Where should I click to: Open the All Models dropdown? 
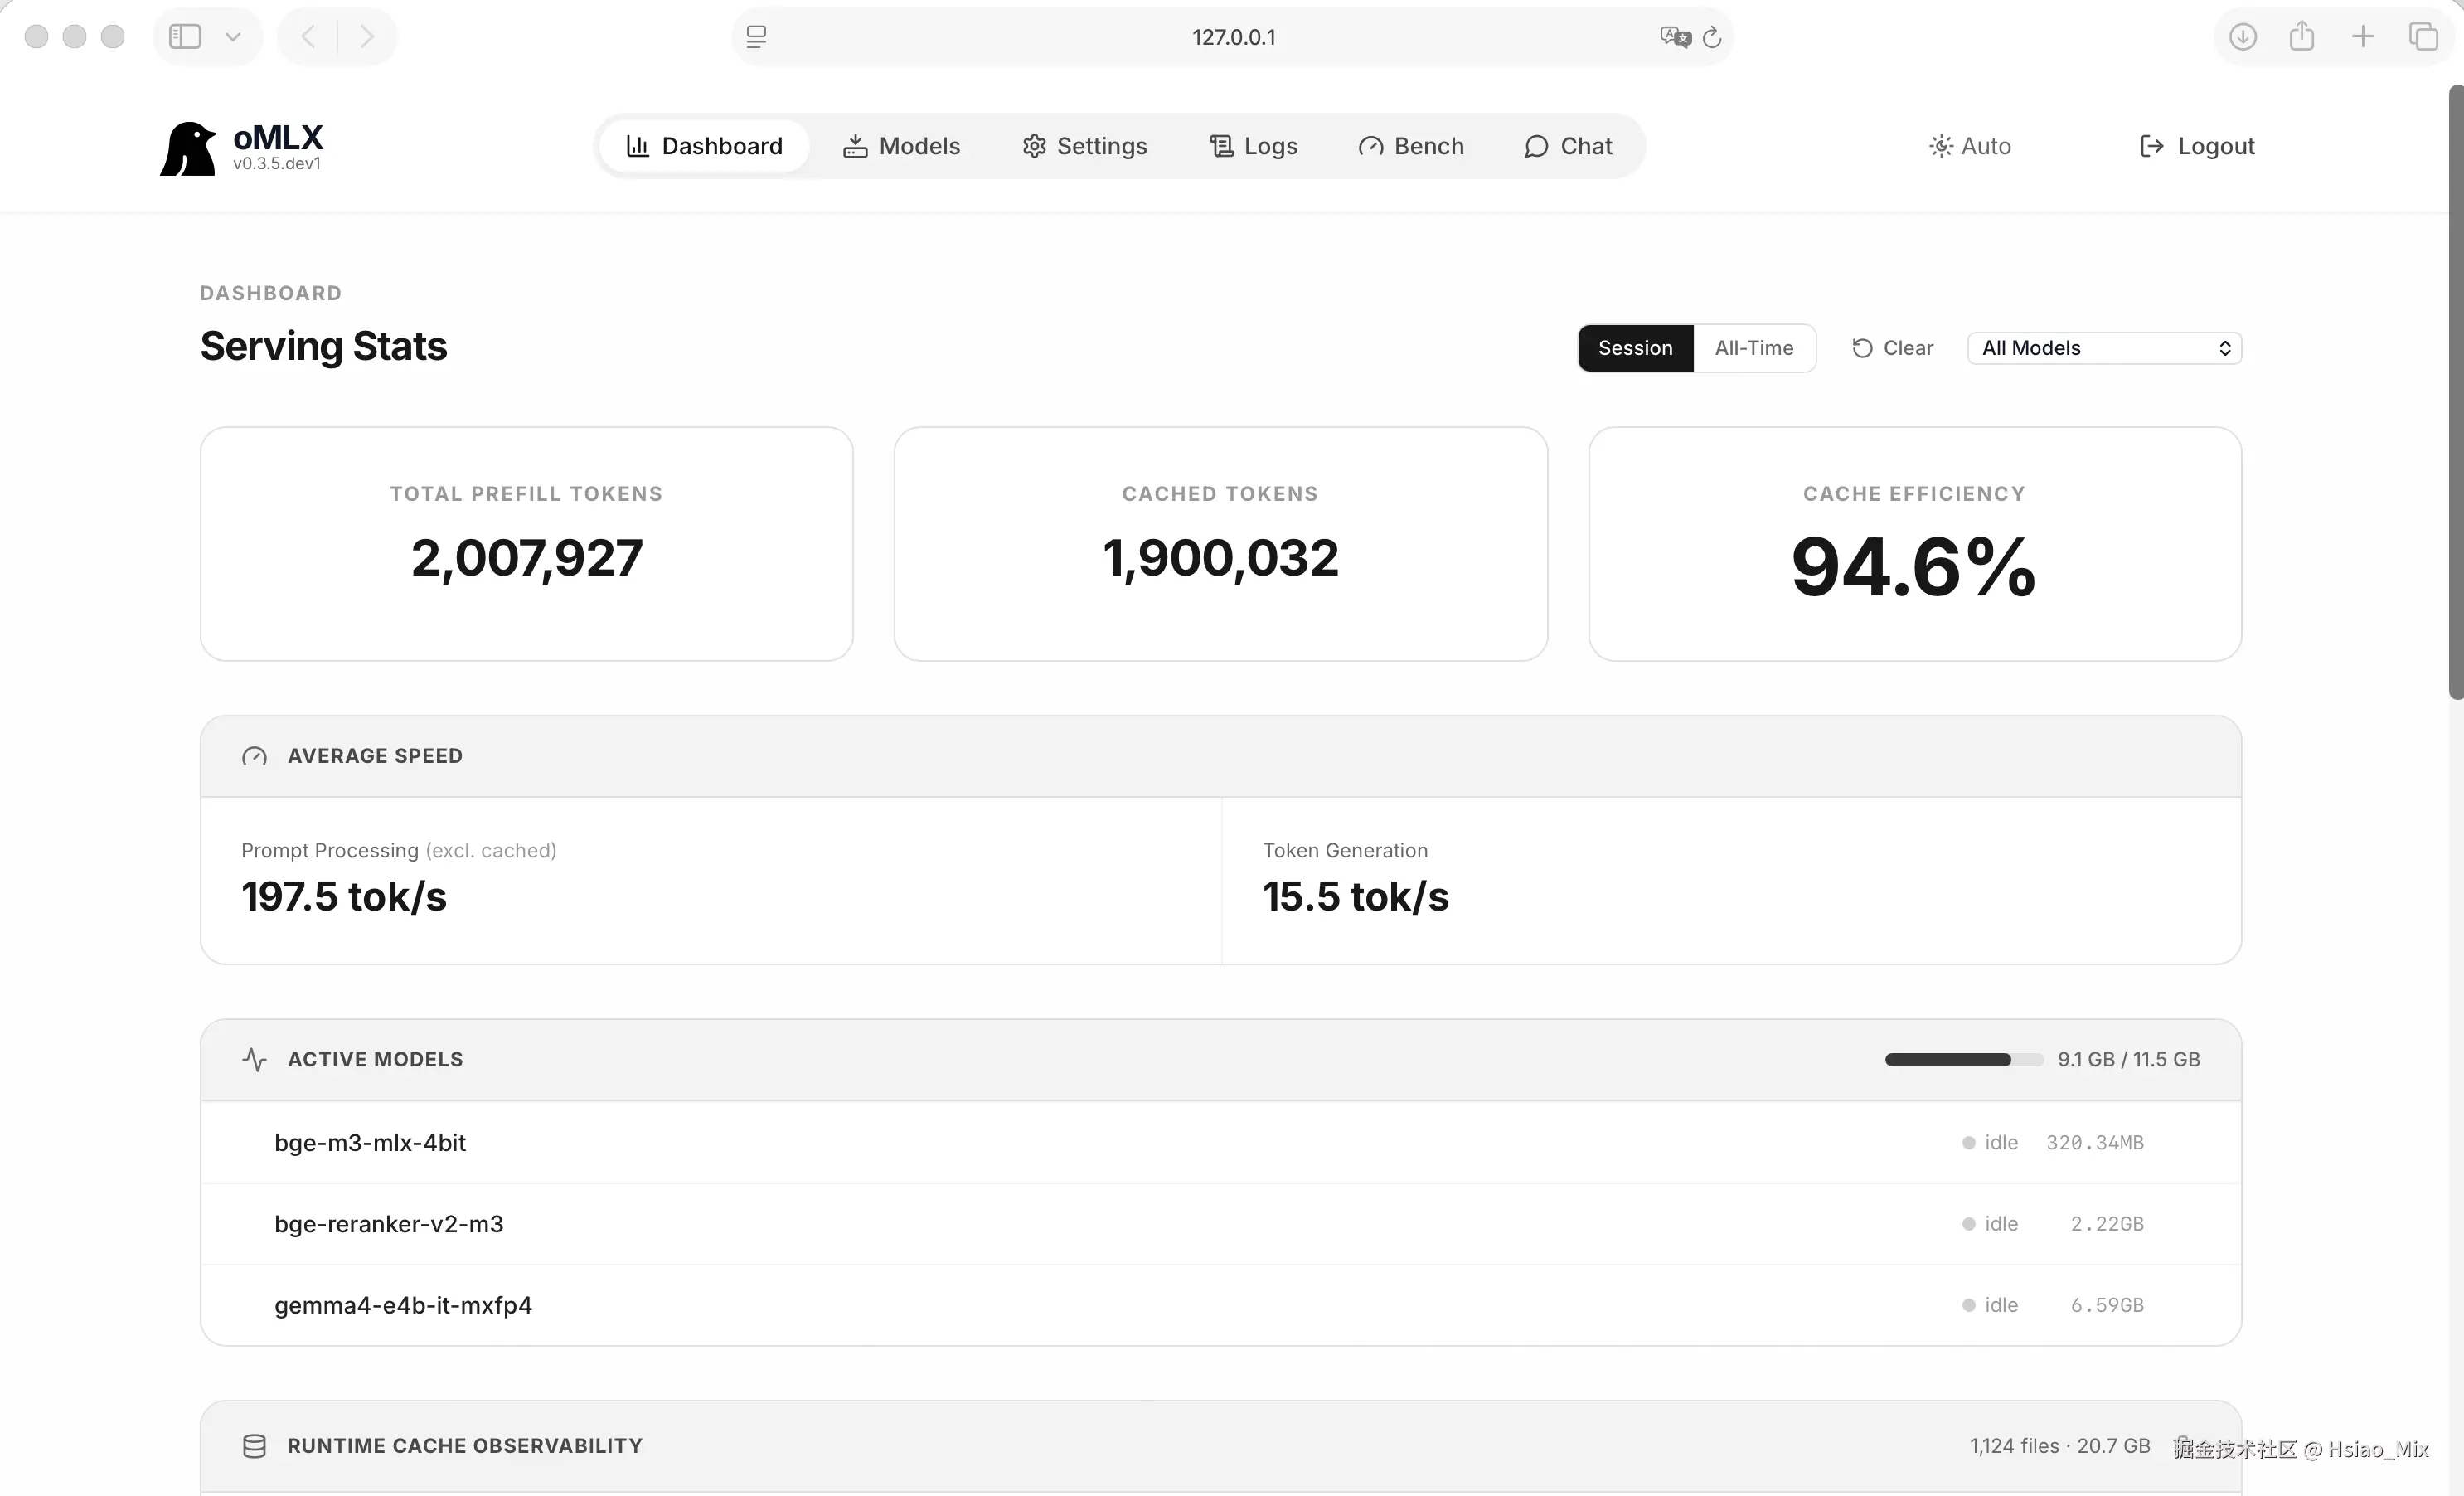pyautogui.click(x=2104, y=348)
